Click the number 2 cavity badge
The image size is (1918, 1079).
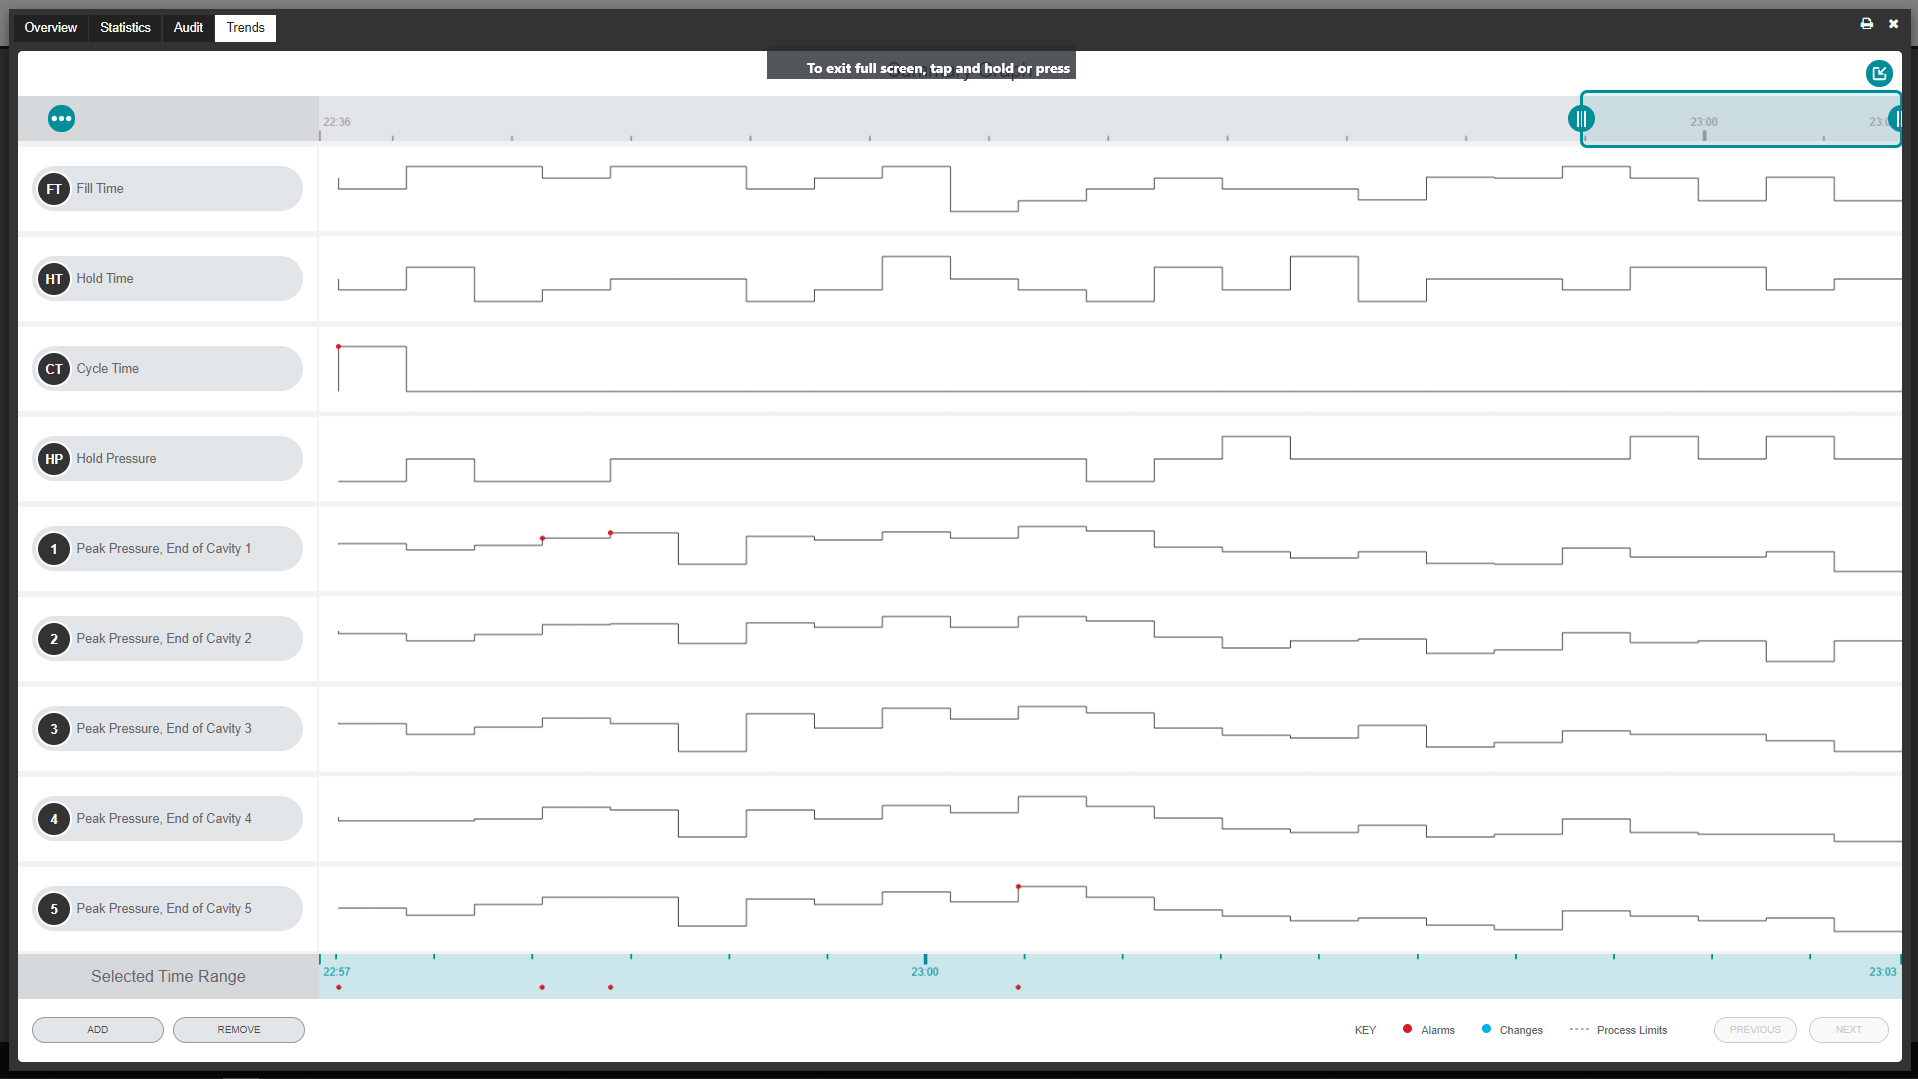54,639
